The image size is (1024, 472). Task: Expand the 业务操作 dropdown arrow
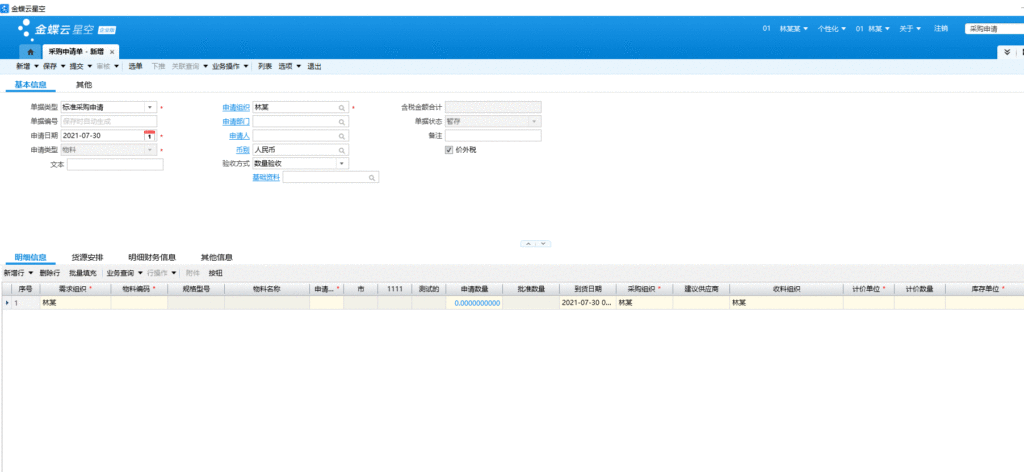point(246,67)
